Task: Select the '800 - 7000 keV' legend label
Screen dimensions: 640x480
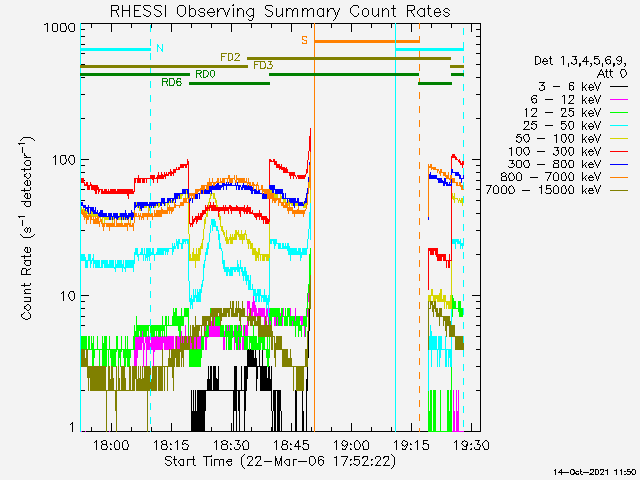Action: pos(551,177)
